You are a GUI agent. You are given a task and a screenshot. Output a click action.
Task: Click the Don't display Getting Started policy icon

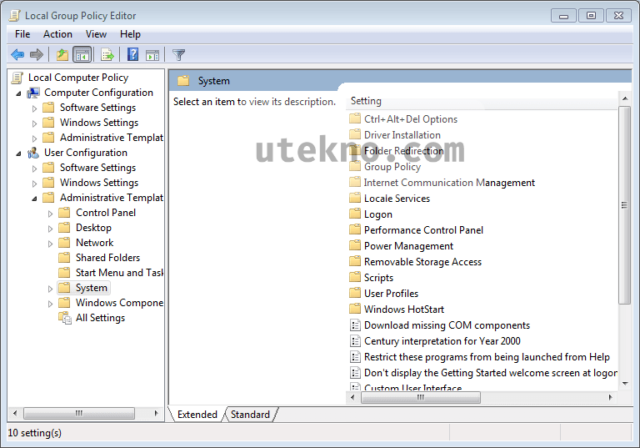[355, 373]
